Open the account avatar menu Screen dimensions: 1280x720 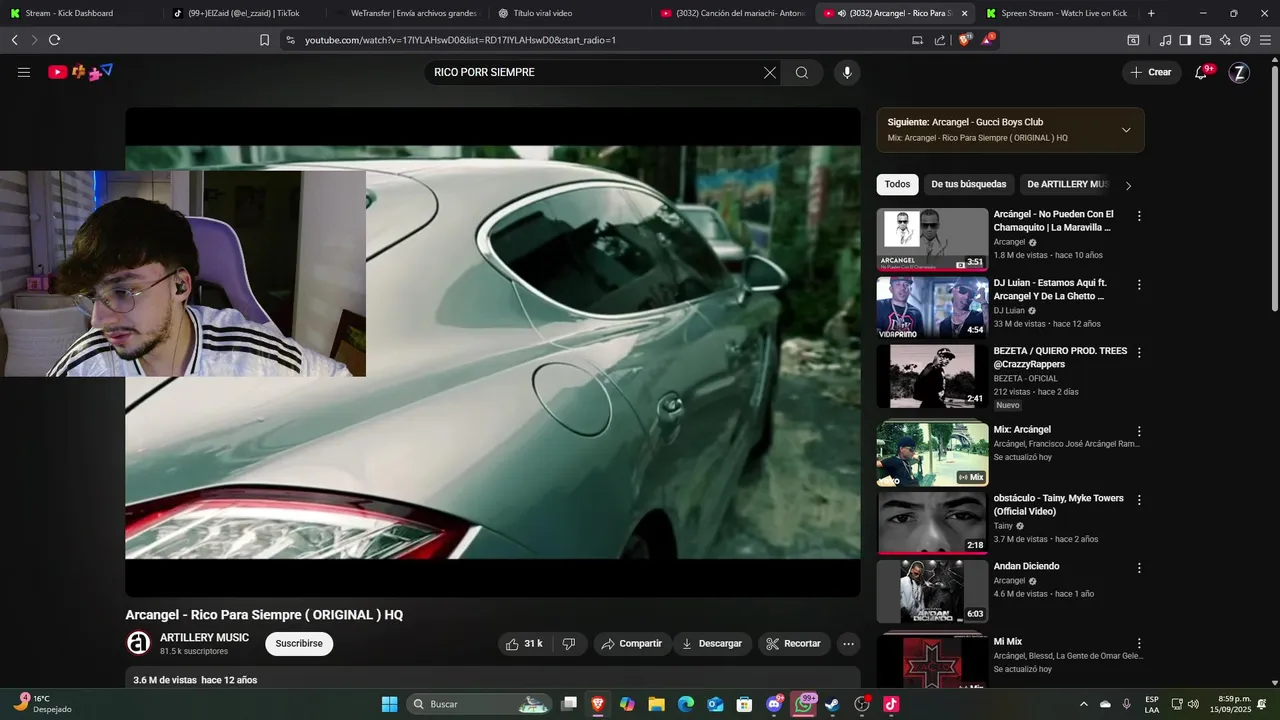click(x=1239, y=72)
